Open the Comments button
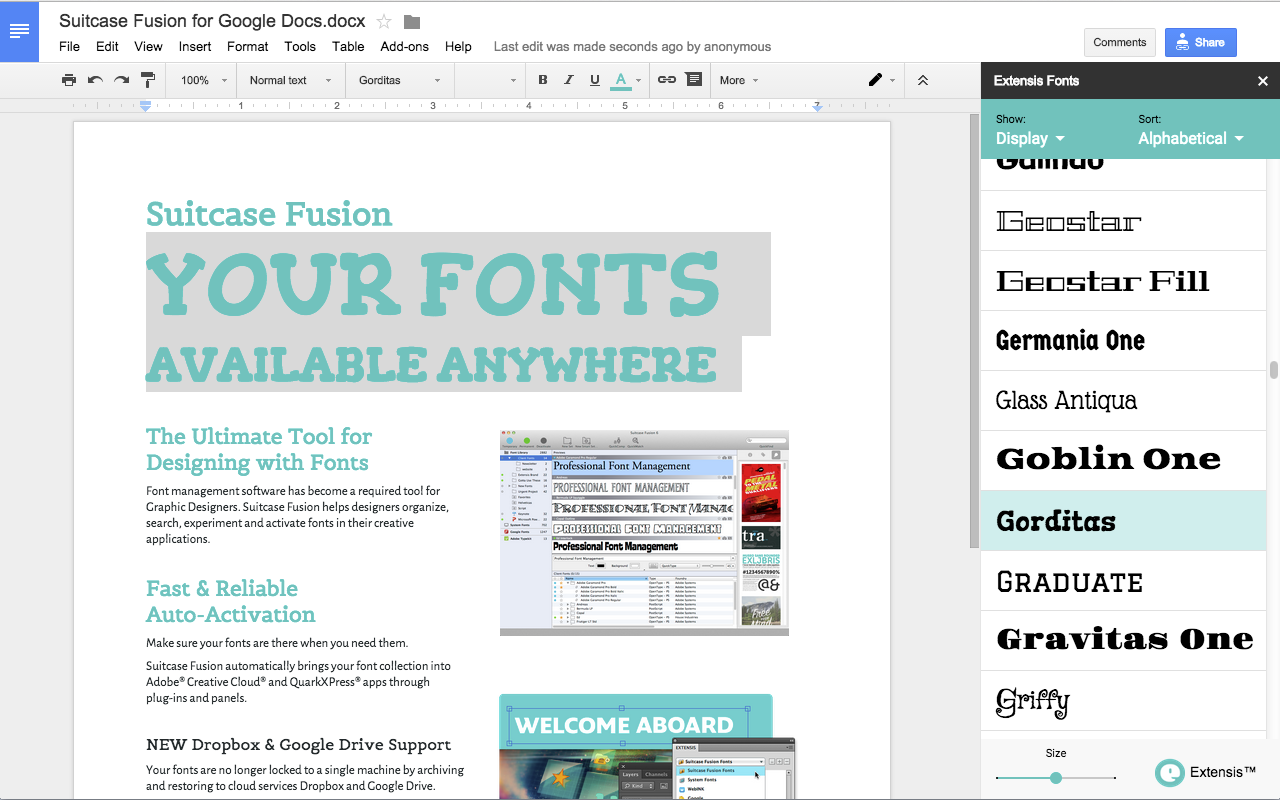 coord(1119,42)
